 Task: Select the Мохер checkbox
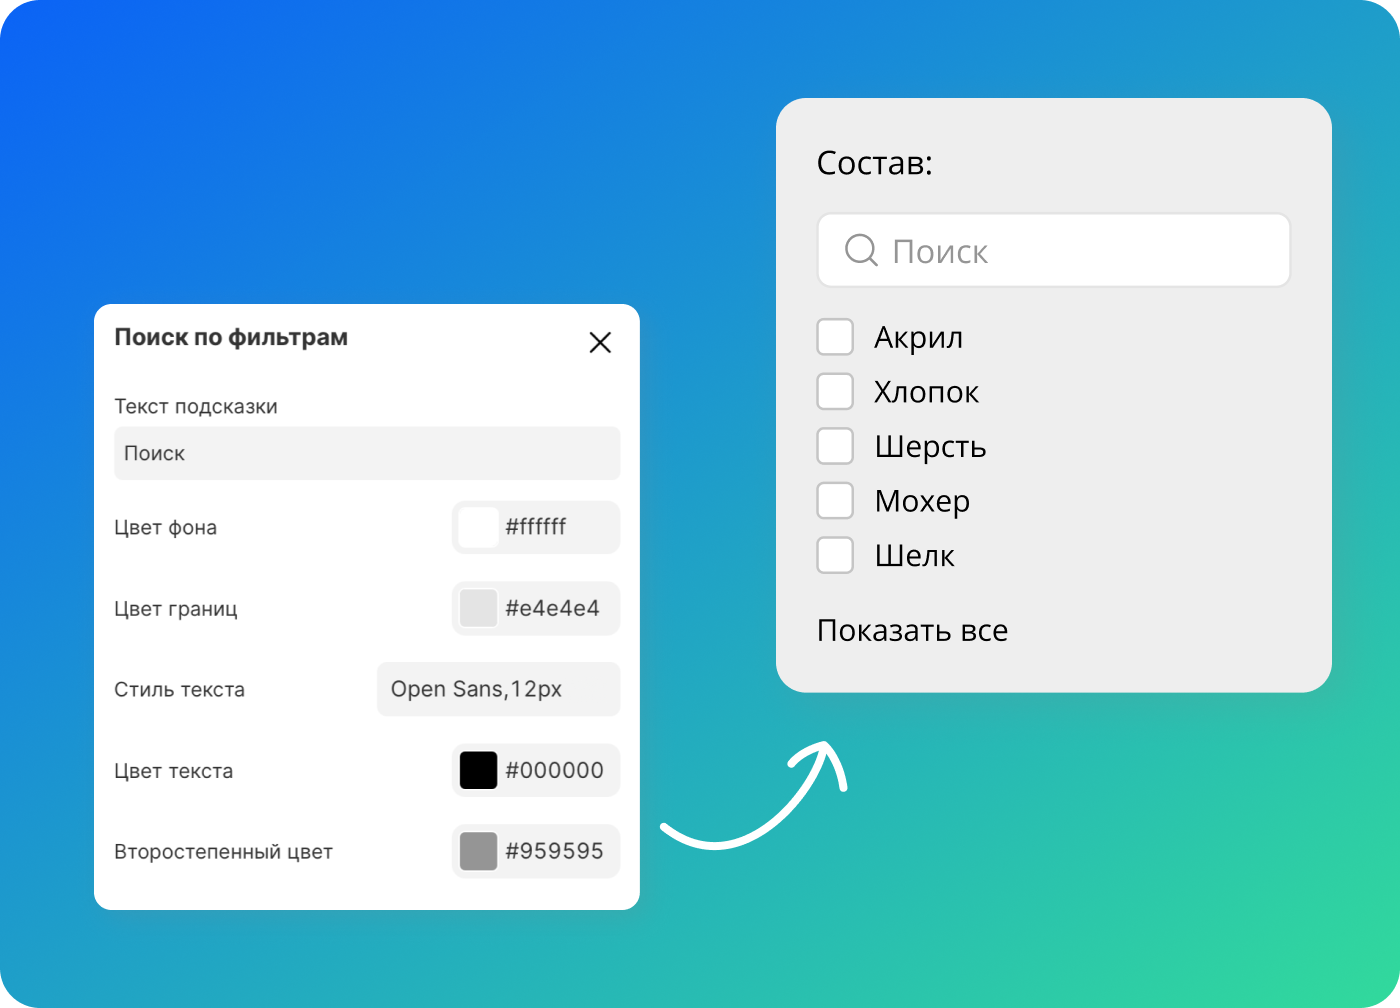835,501
